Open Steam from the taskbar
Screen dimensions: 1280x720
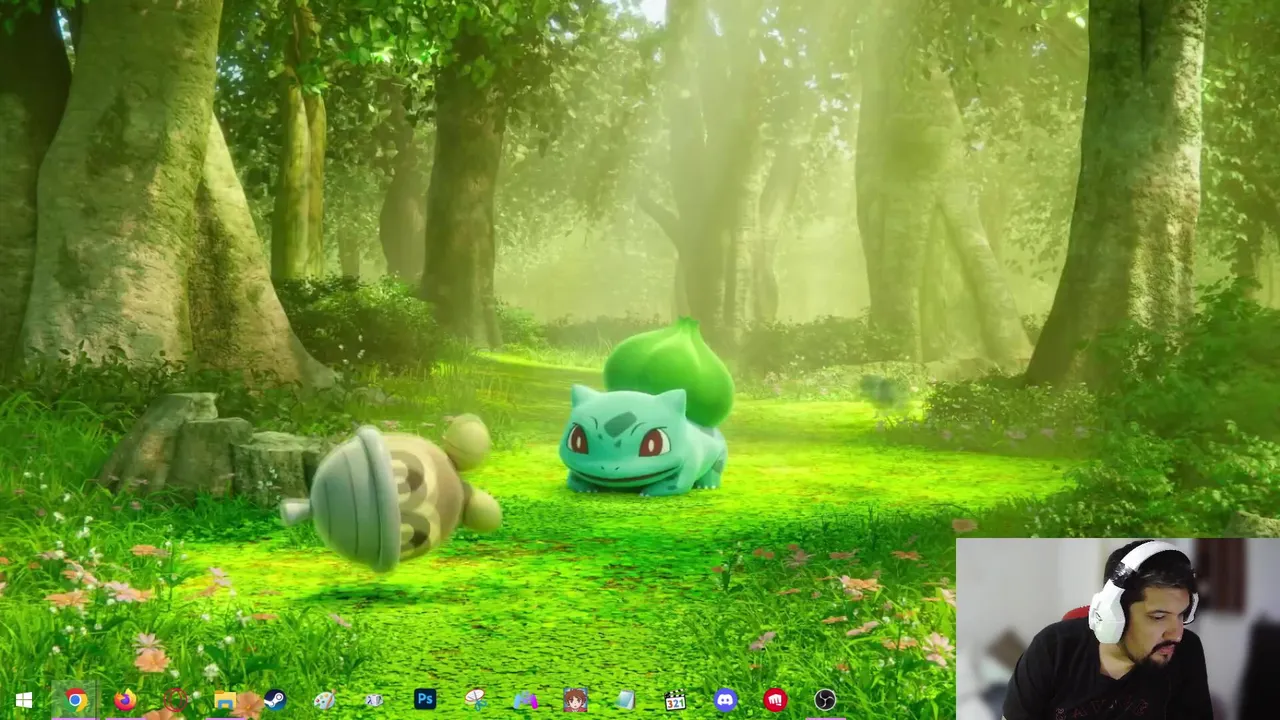[x=275, y=700]
